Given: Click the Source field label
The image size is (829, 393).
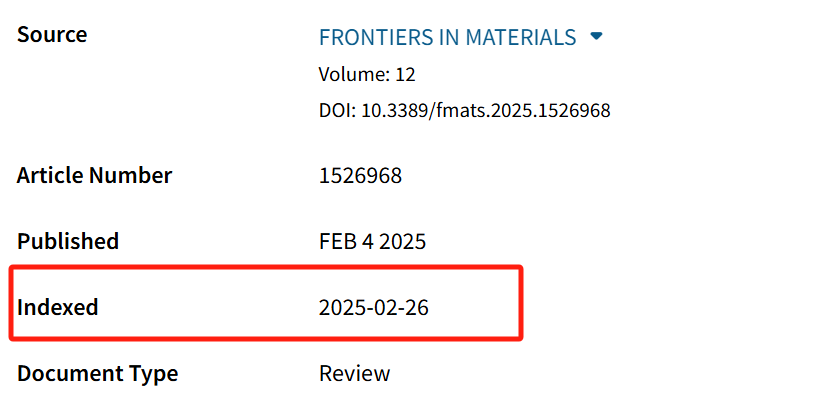Looking at the screenshot, I should point(52,35).
